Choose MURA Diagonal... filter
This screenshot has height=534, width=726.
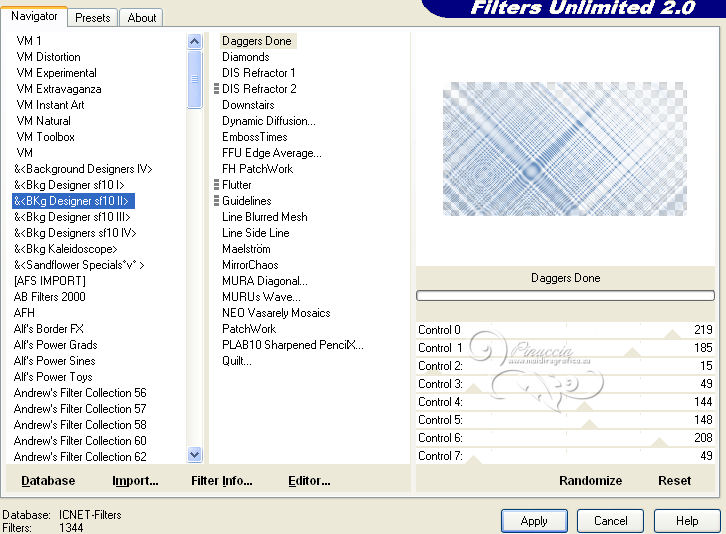click(265, 281)
